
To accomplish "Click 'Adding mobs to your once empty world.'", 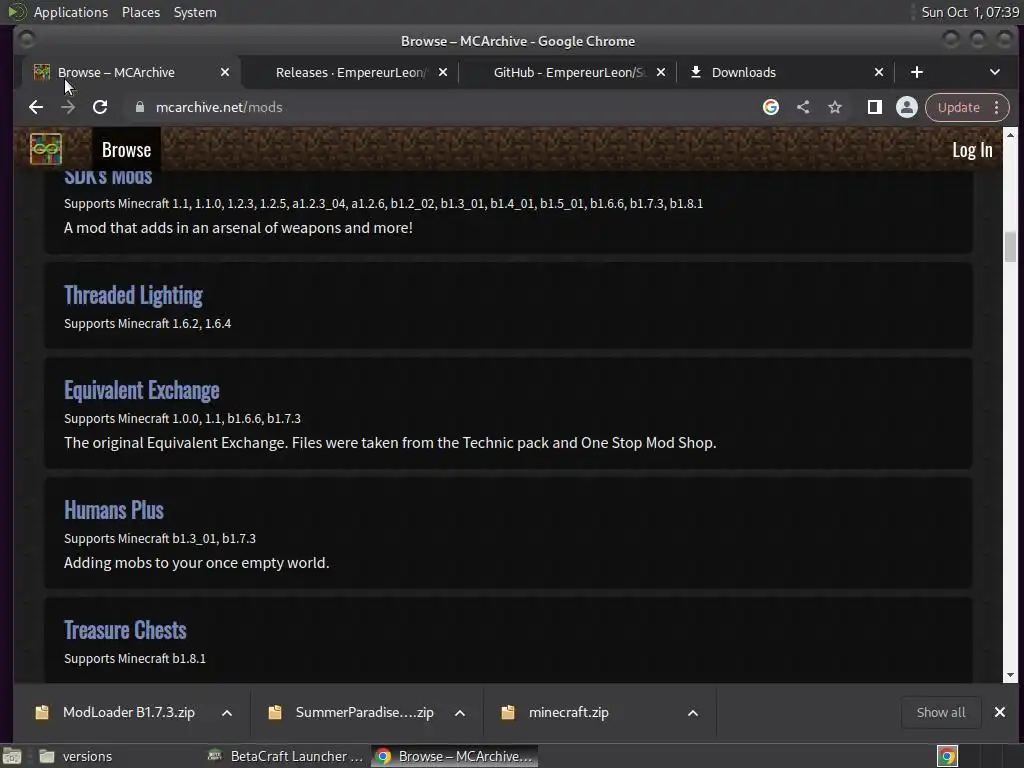I will click(x=197, y=563).
